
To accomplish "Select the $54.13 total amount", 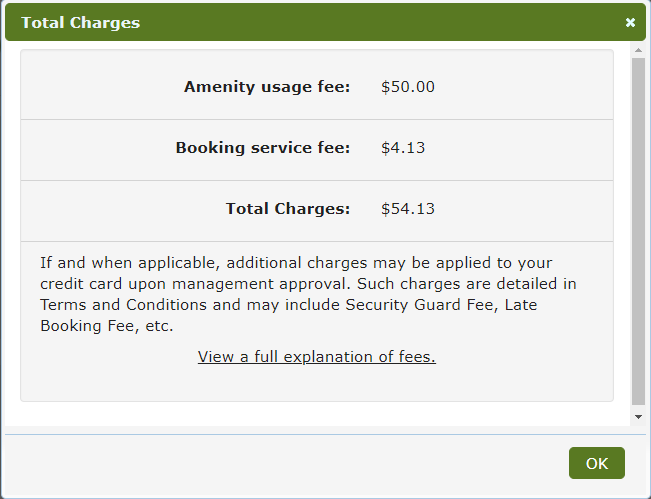I will click(408, 209).
